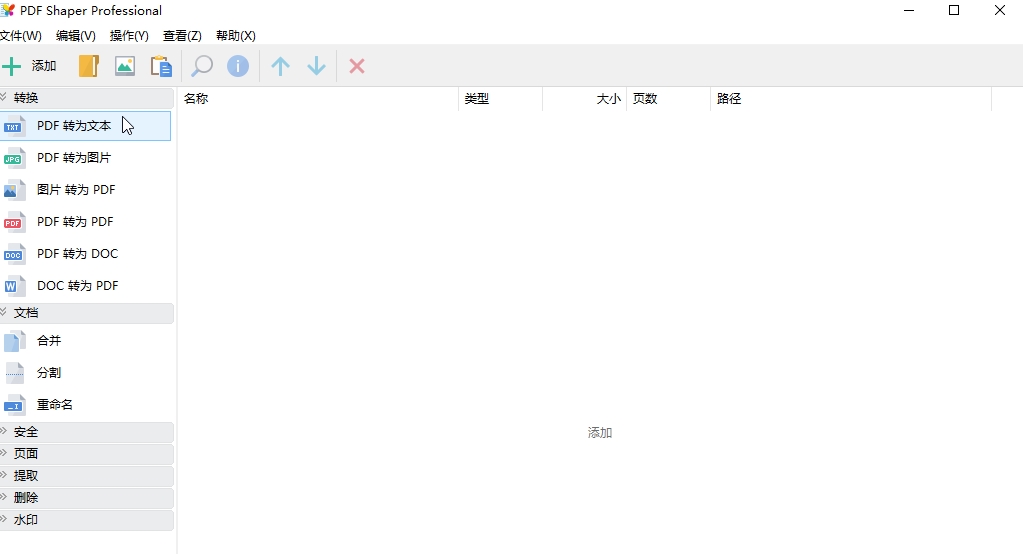Click the JPG icon for PDF 转为图片

tap(14, 157)
